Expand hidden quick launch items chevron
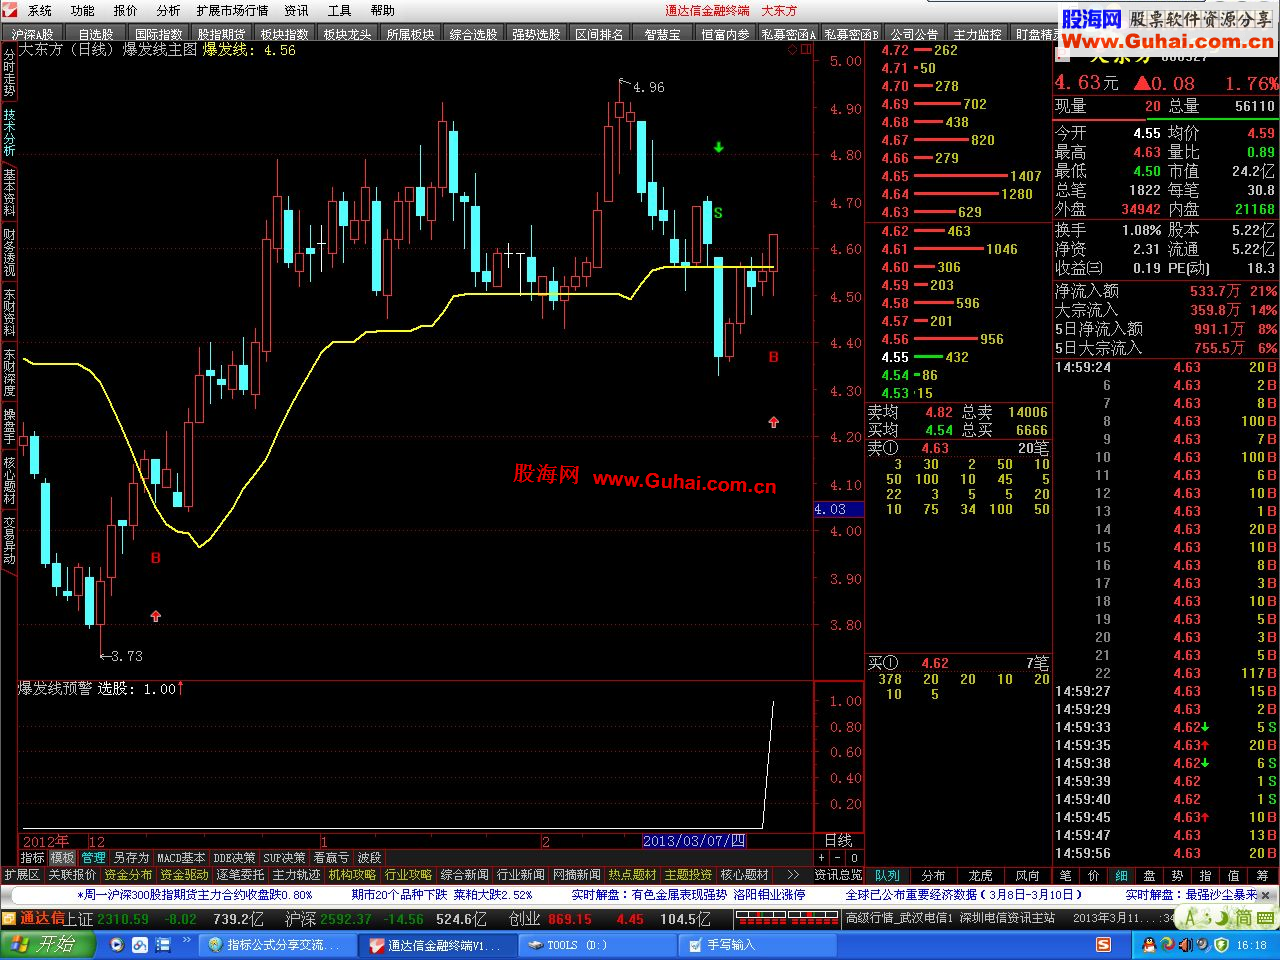Screen dimensions: 1280x960 (187, 940)
